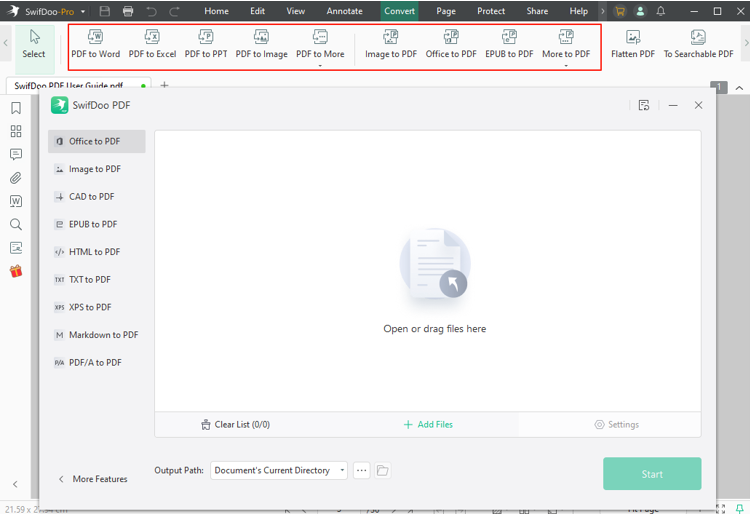750x514 pixels.
Task: Run To Searchable PDF tool
Action: click(x=698, y=44)
